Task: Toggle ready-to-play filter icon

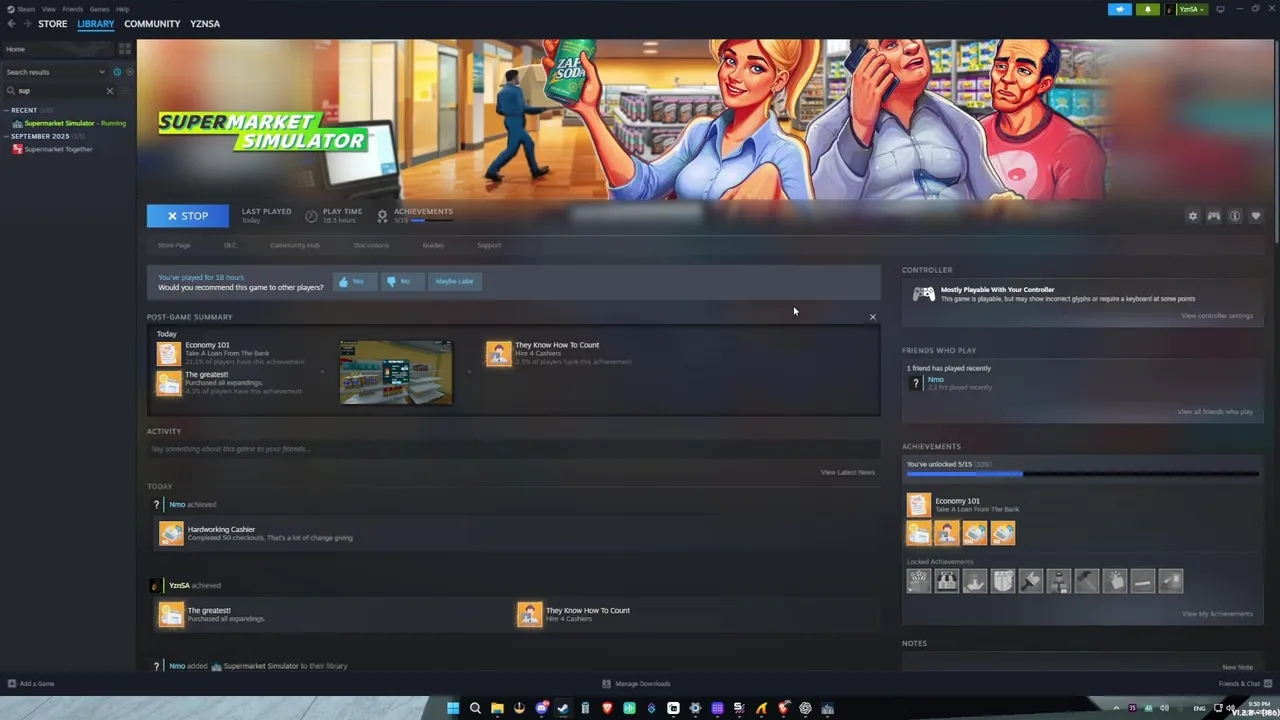Action: click(129, 72)
